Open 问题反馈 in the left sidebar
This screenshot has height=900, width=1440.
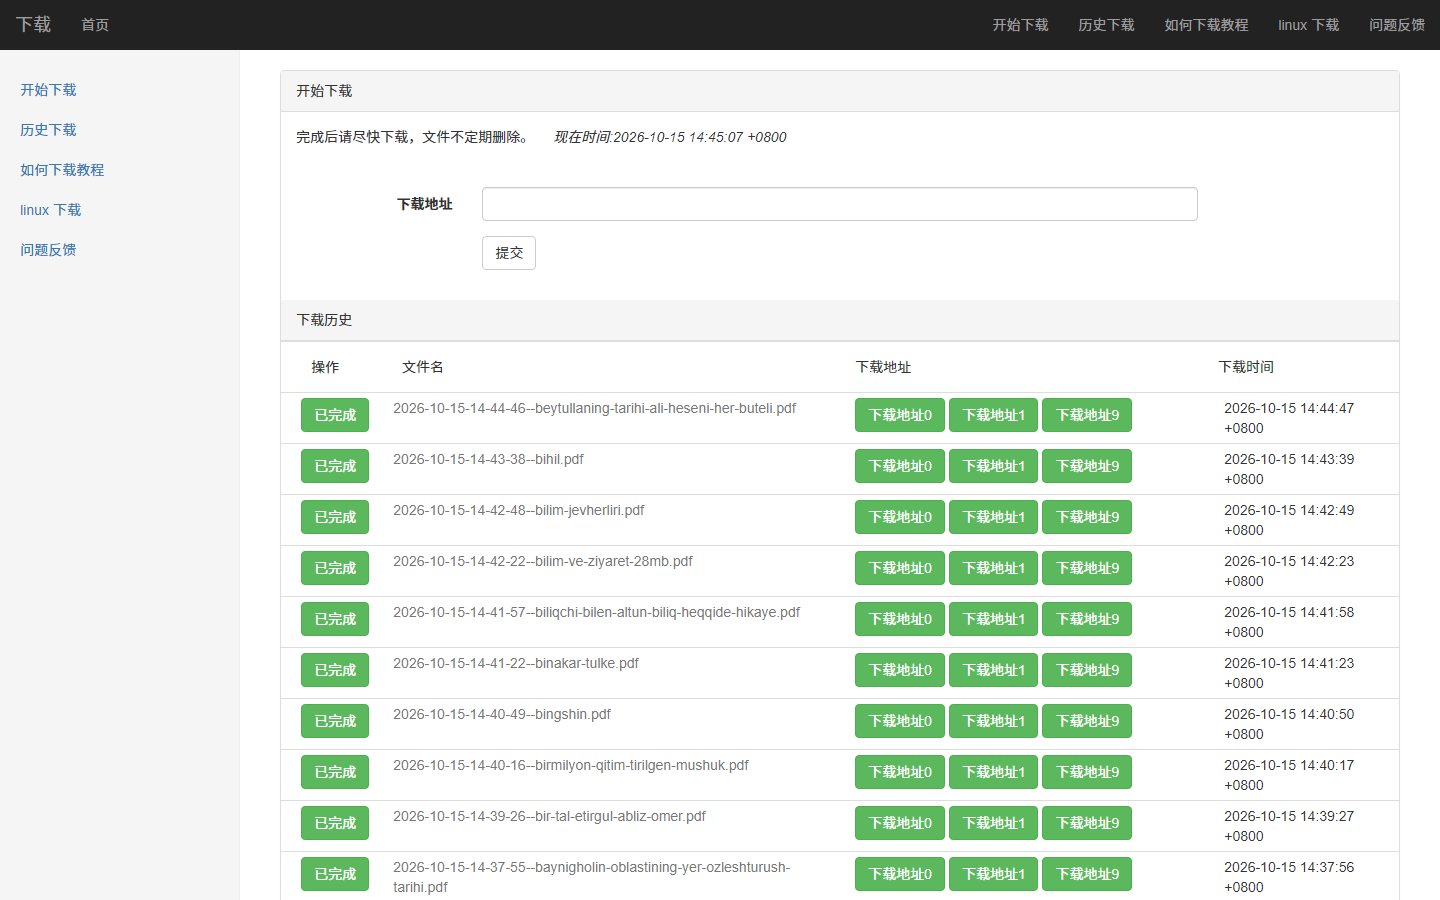click(48, 250)
